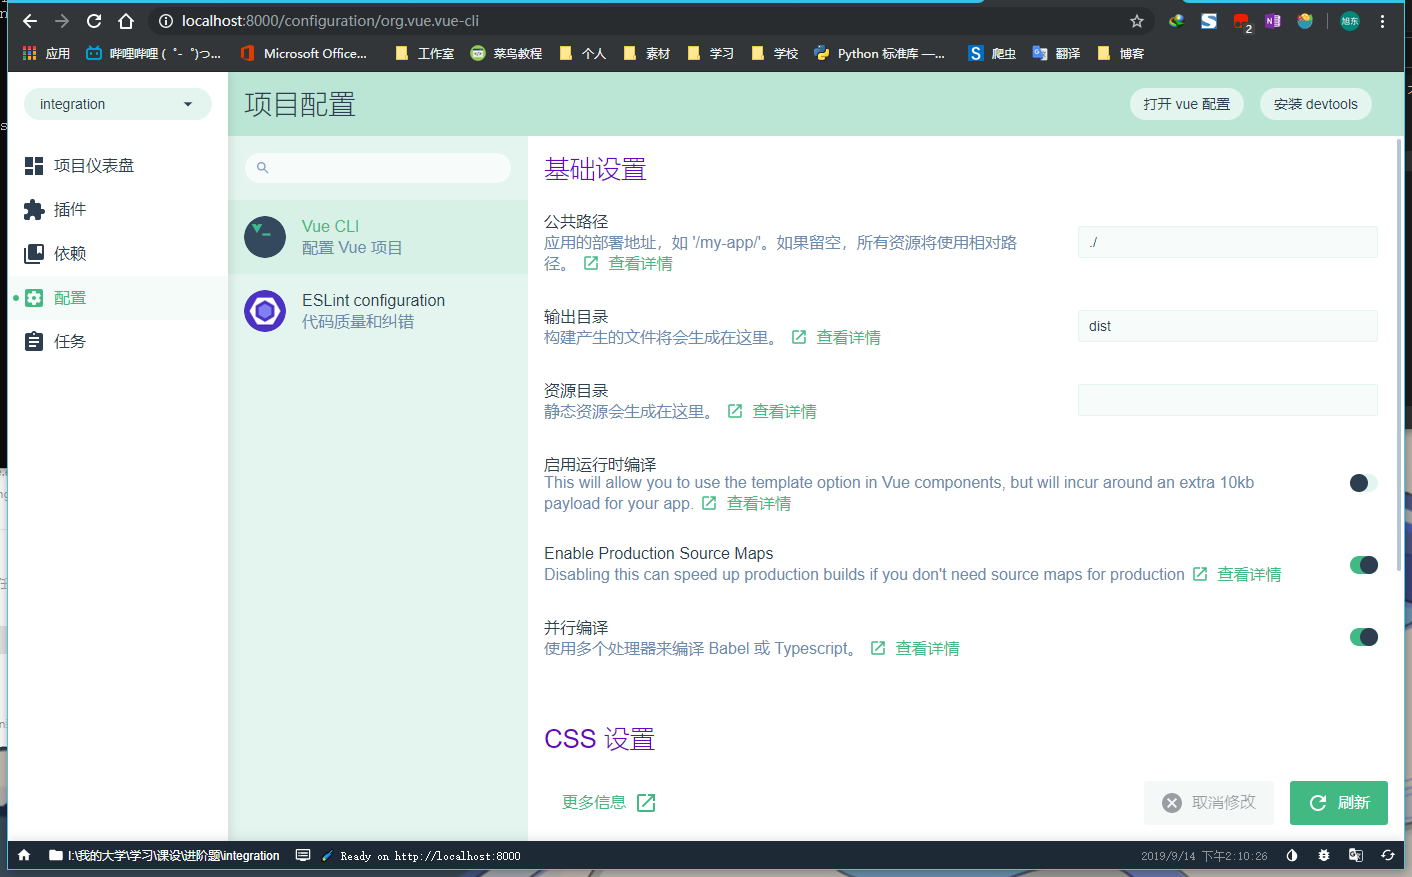Image resolution: width=1412 pixels, height=877 pixels.
Task: Select the 插件 plugins icon in sidebar
Action: pyautogui.click(x=33, y=209)
